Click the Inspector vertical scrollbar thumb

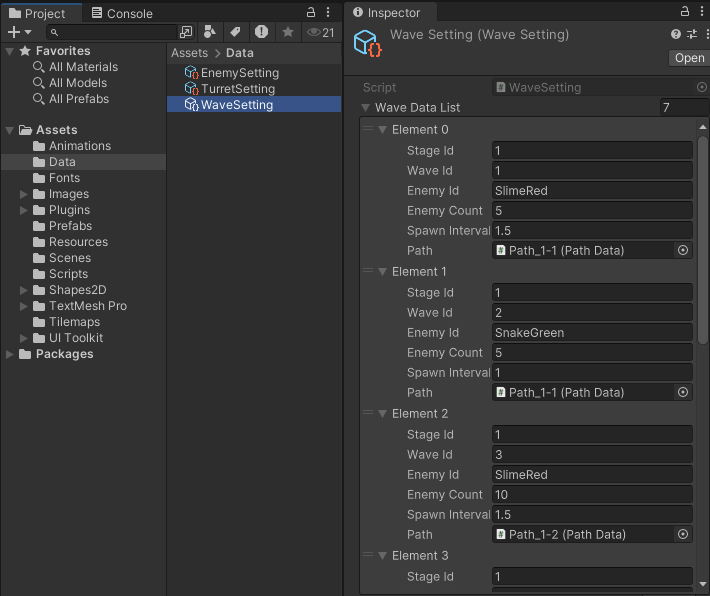coord(702,240)
